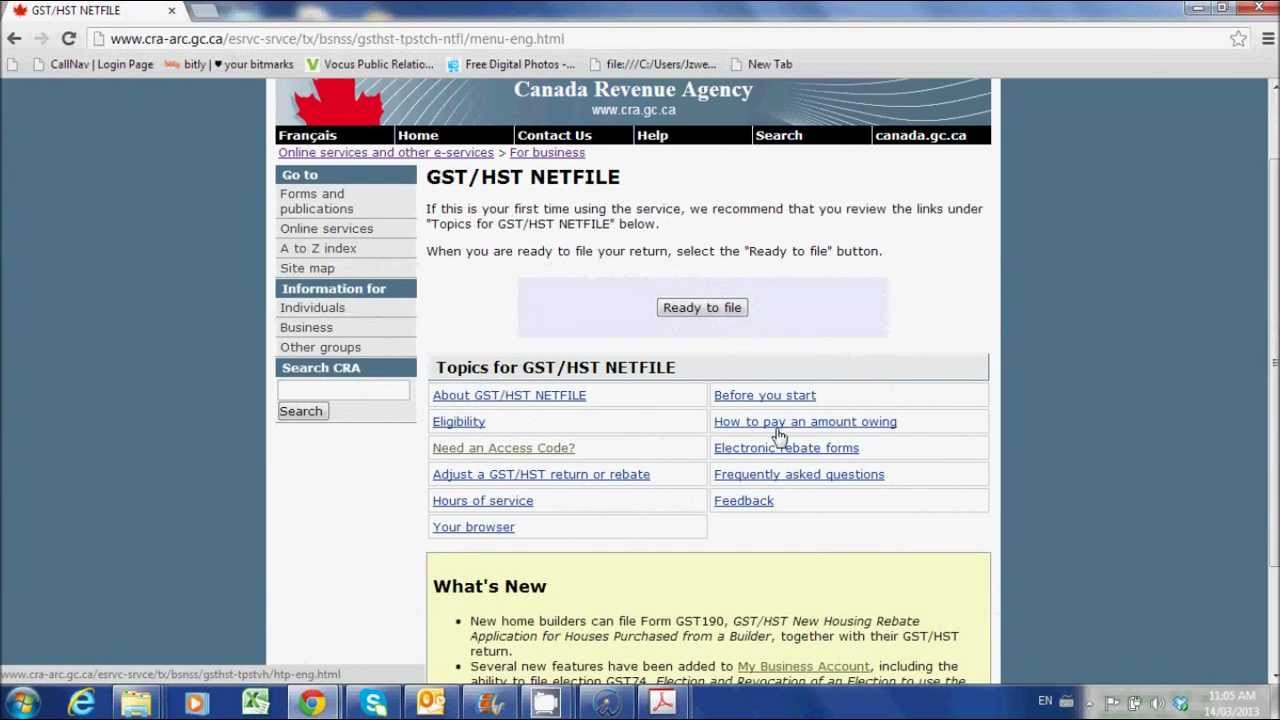Screen dimensions: 1280x720
Task: Open the Search menu item
Action: click(778, 135)
